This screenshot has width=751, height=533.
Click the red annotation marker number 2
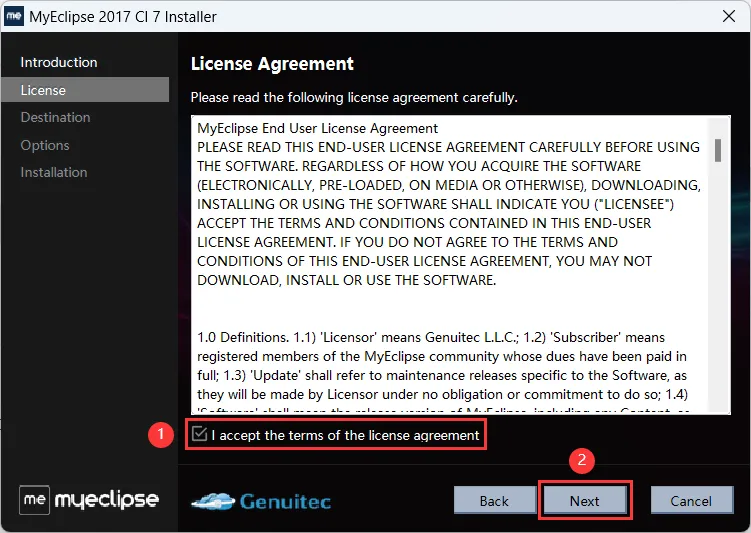[582, 461]
